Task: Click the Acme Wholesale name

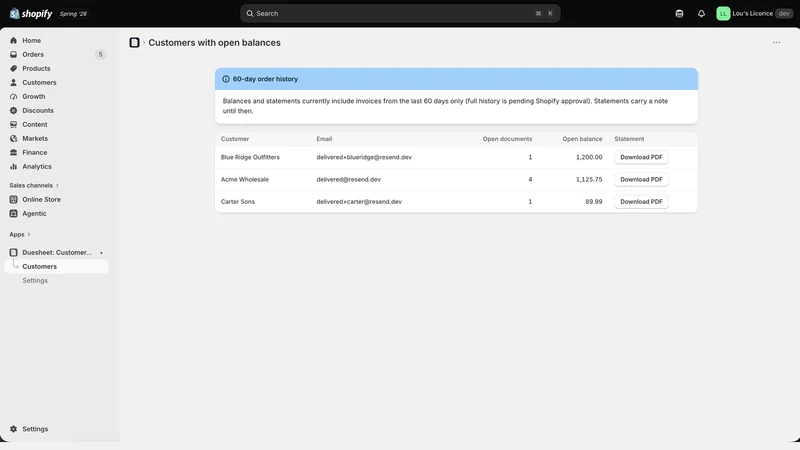Action: click(x=244, y=180)
